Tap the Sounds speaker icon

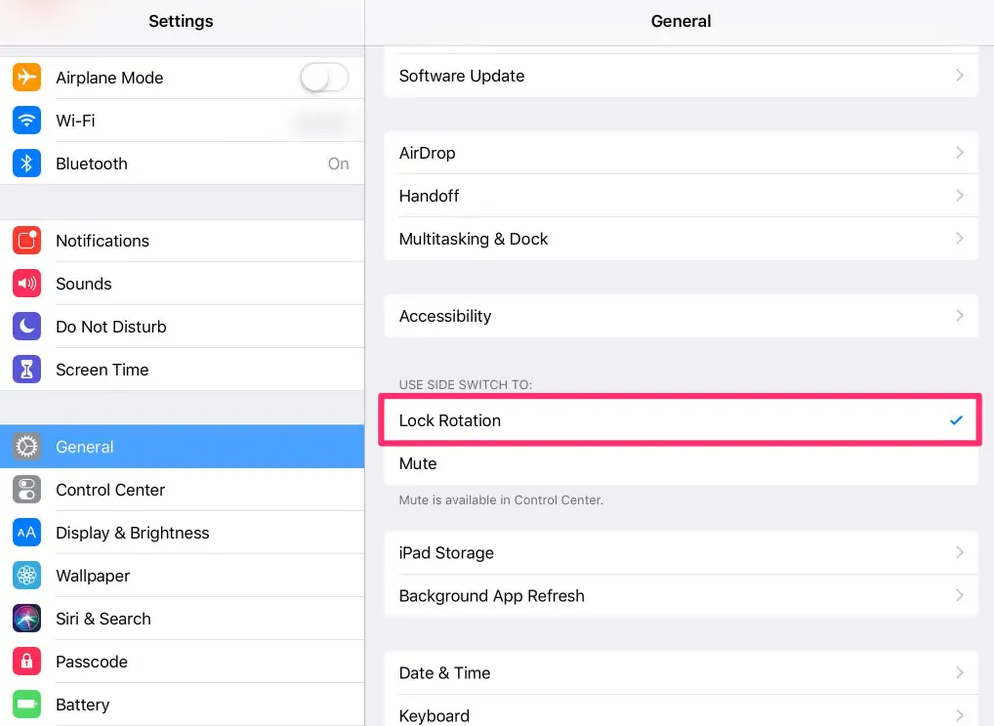pyautogui.click(x=27, y=284)
